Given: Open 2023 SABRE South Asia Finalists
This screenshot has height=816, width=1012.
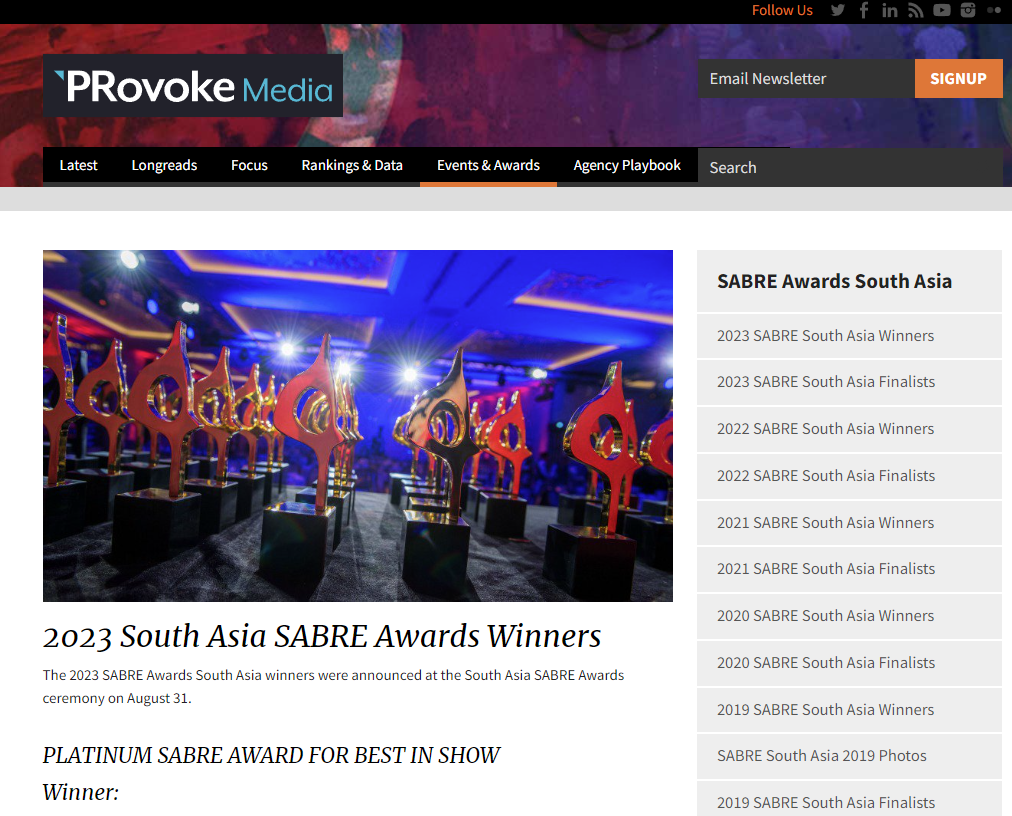Looking at the screenshot, I should coord(825,382).
